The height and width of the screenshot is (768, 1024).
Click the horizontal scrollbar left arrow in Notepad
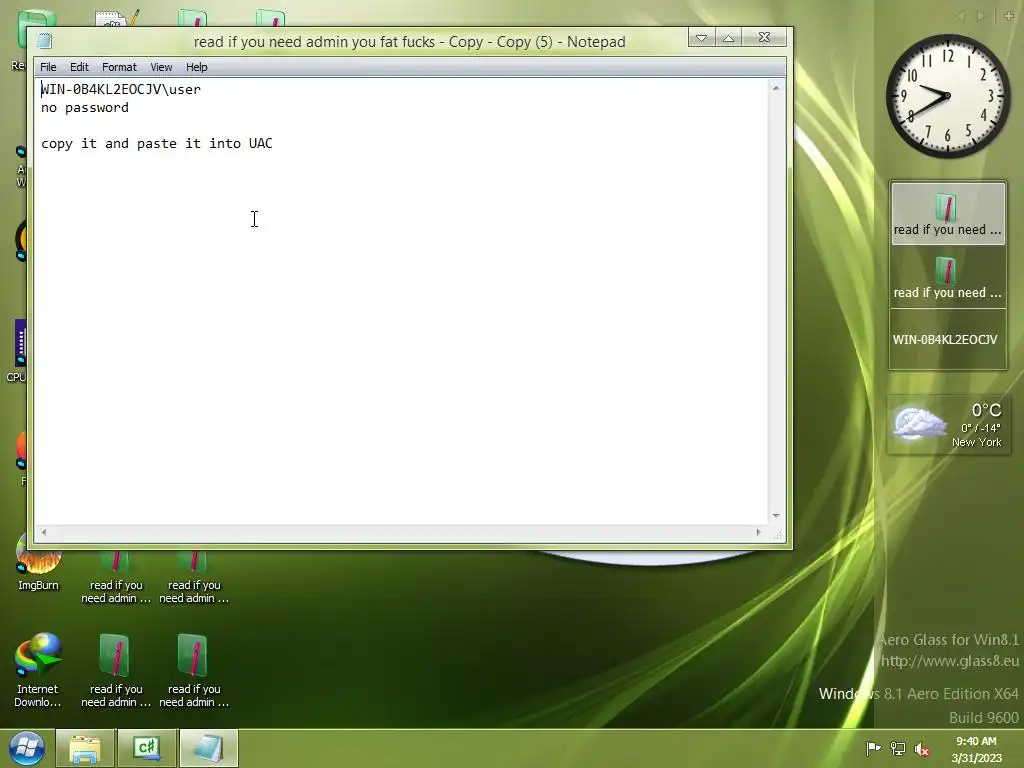coord(44,532)
